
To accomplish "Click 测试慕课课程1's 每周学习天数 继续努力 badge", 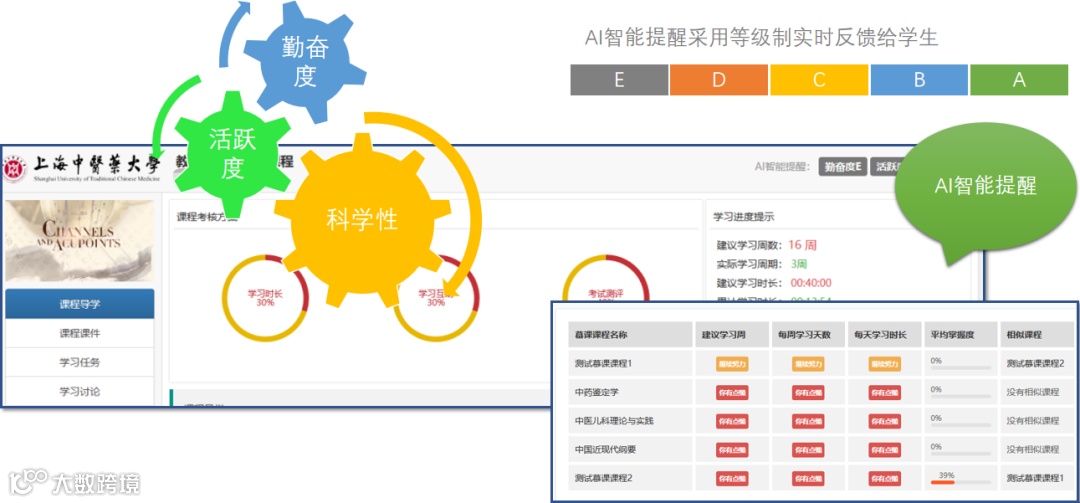I will [809, 364].
